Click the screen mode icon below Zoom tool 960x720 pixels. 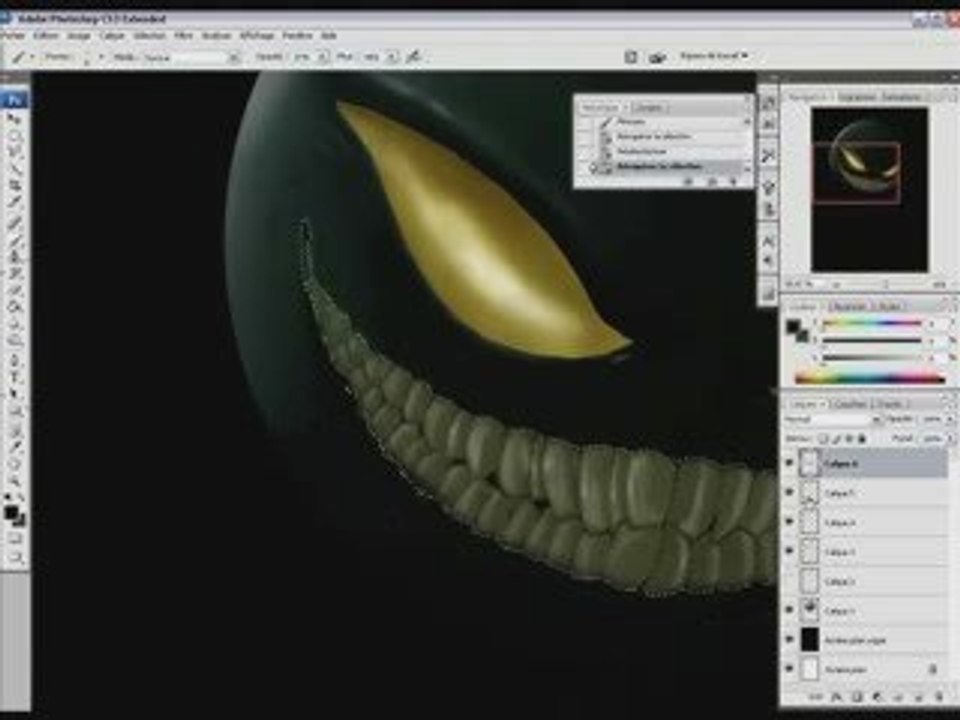click(x=15, y=558)
